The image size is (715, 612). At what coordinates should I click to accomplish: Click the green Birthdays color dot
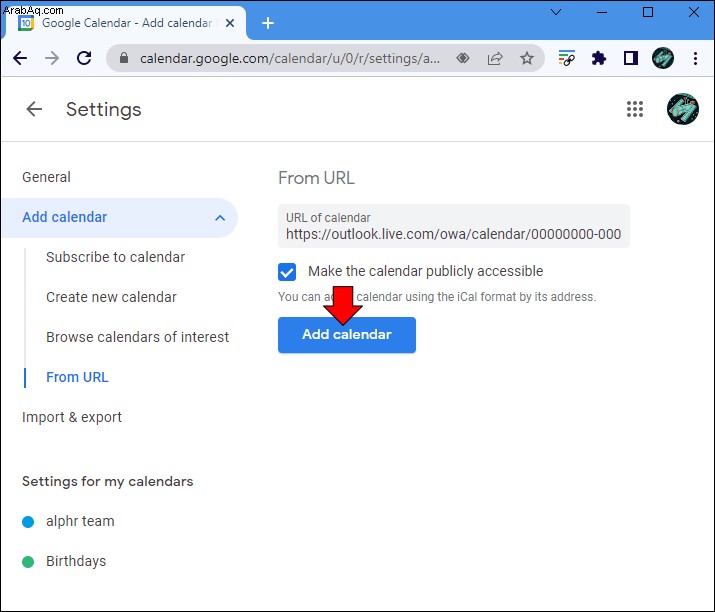[28, 562]
